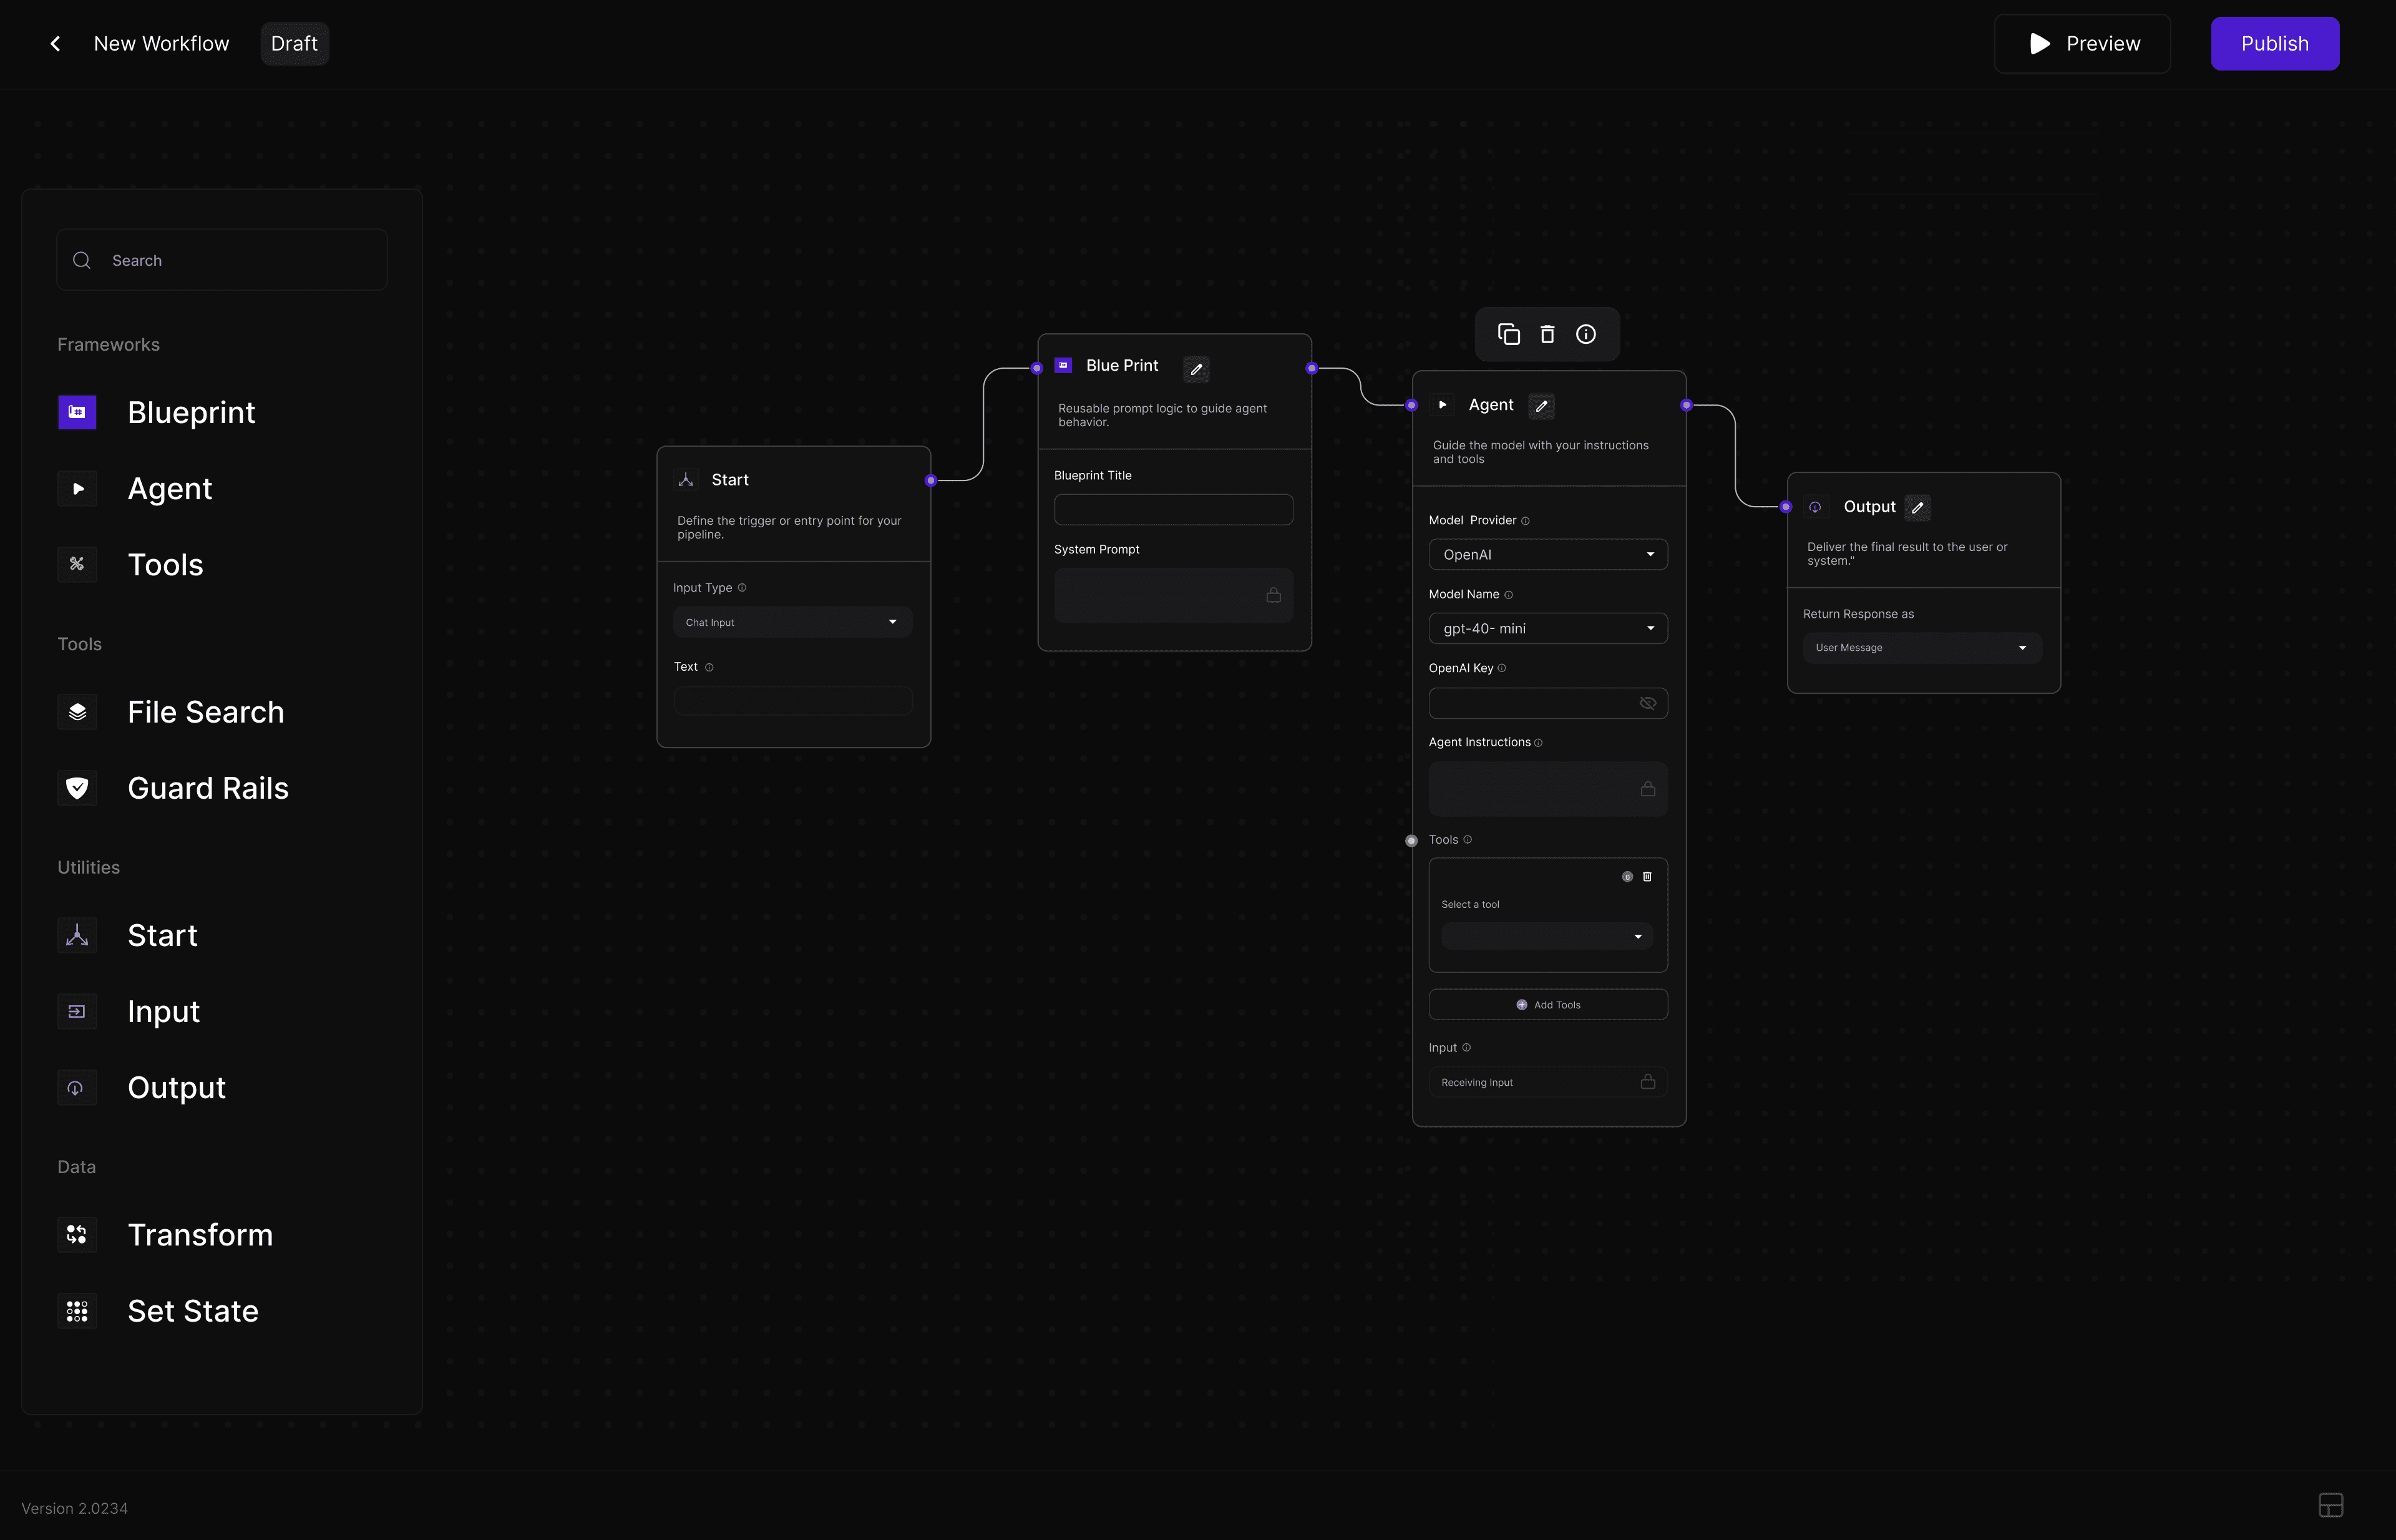Click the Blueprint Title input field
Image resolution: width=2396 pixels, height=1540 pixels.
[x=1172, y=510]
